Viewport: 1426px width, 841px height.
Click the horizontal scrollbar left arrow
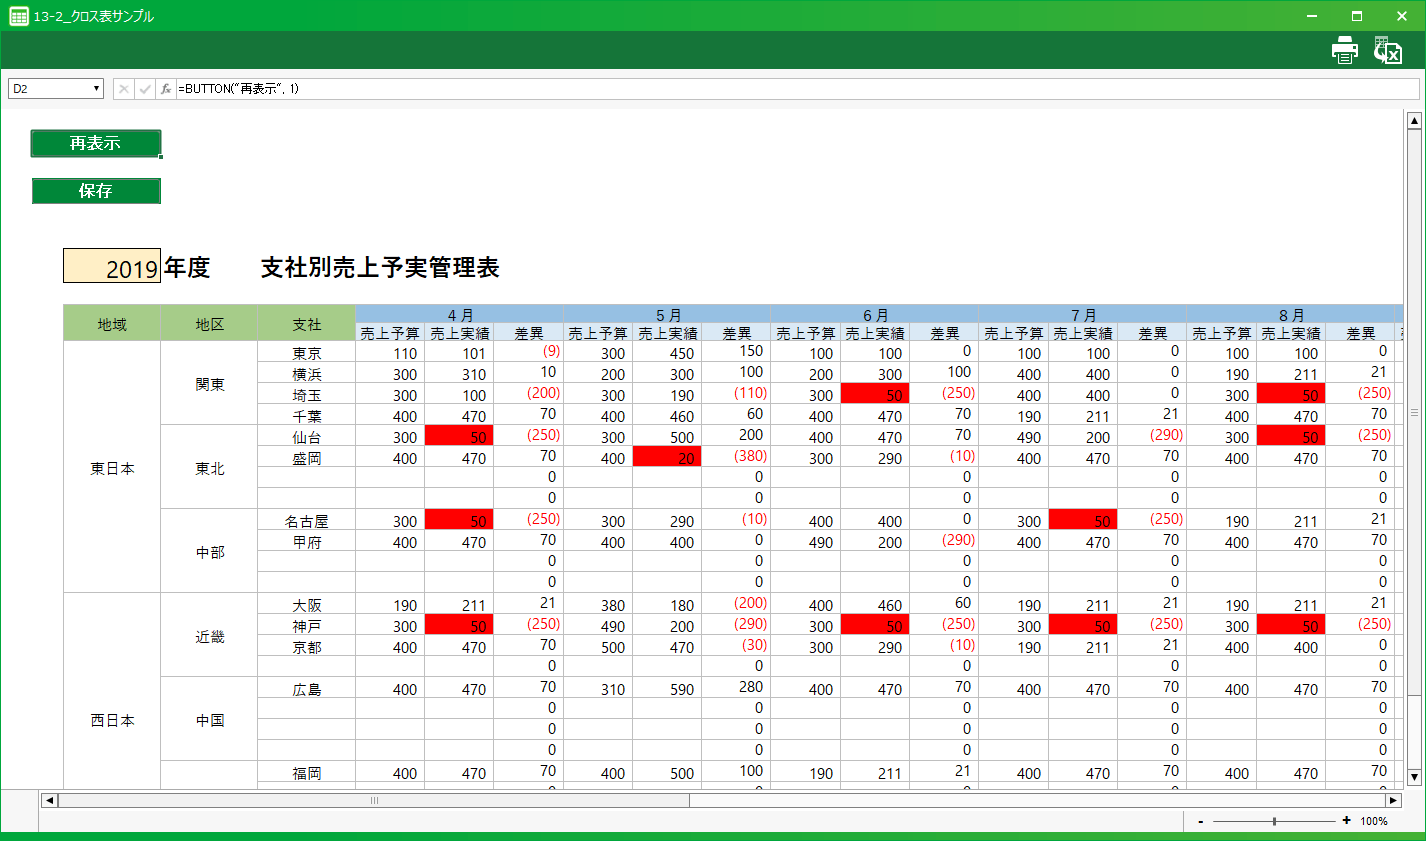pyautogui.click(x=49, y=800)
